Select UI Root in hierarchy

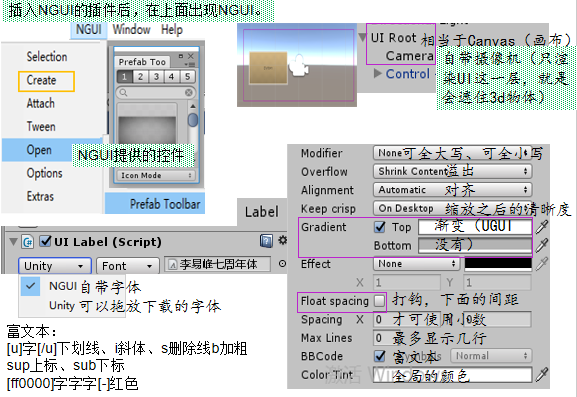(393, 38)
